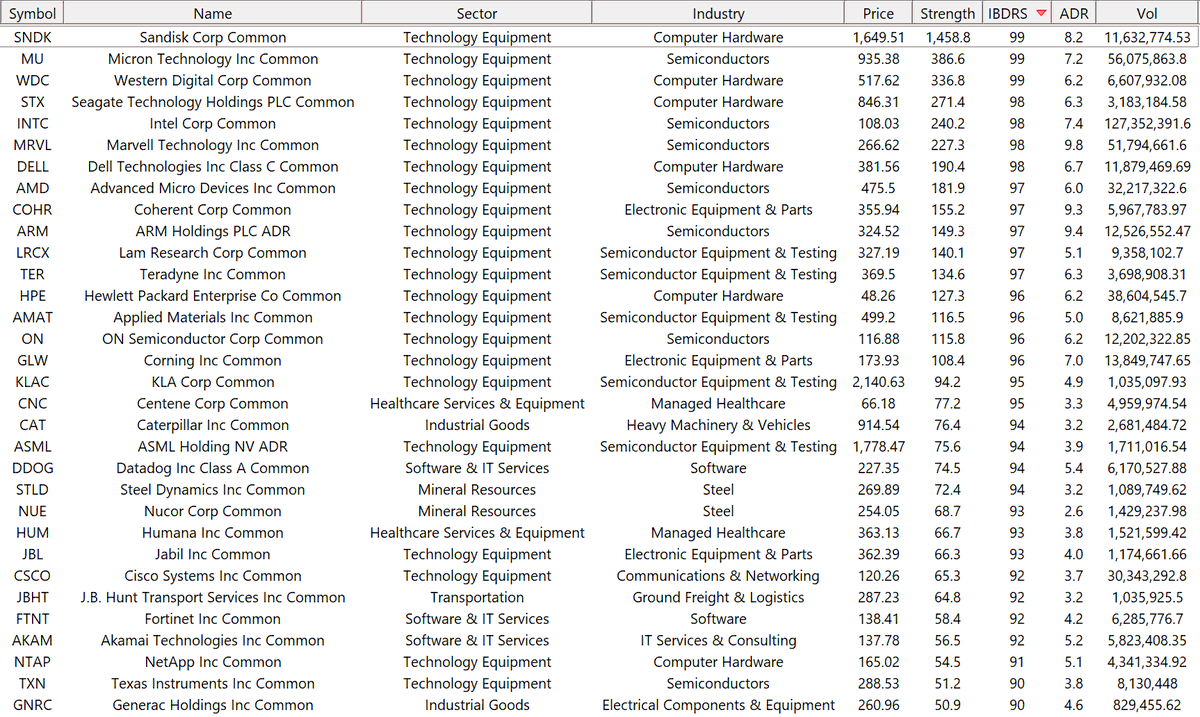Click the price 935.38 for Micron
Image resolution: width=1200 pixels, height=717 pixels.
click(879, 59)
